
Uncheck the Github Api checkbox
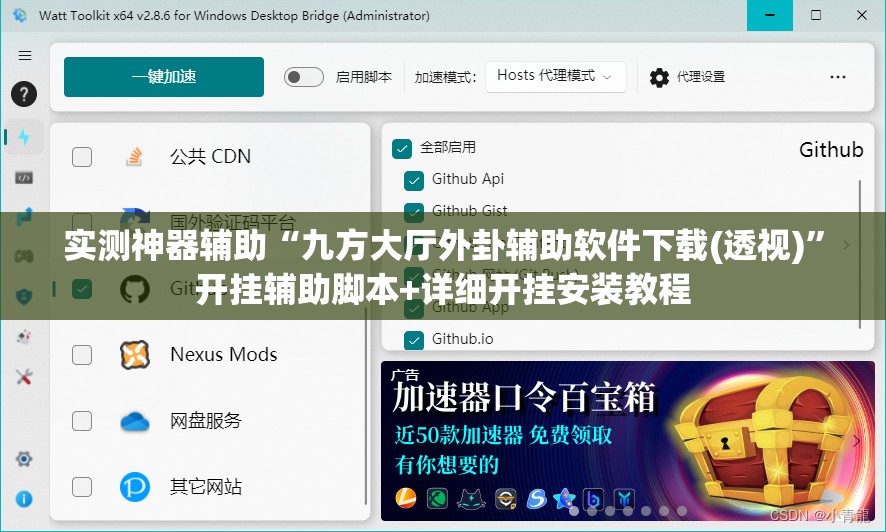414,180
